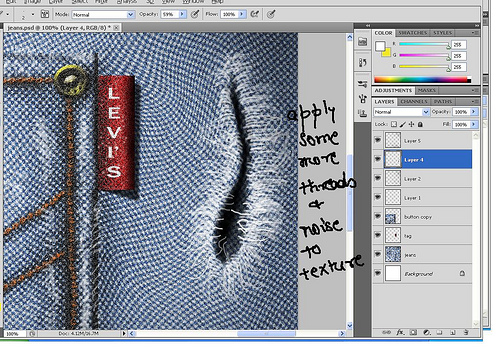Open the brush panel toggle icon

click(45, 14)
